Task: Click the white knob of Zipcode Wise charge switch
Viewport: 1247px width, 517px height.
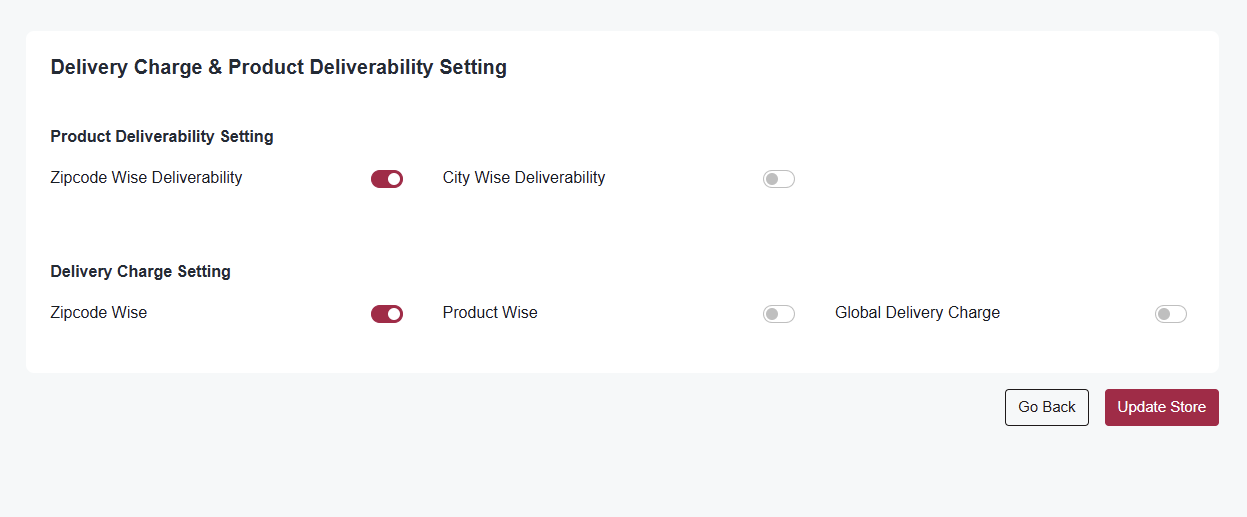Action: coord(394,314)
